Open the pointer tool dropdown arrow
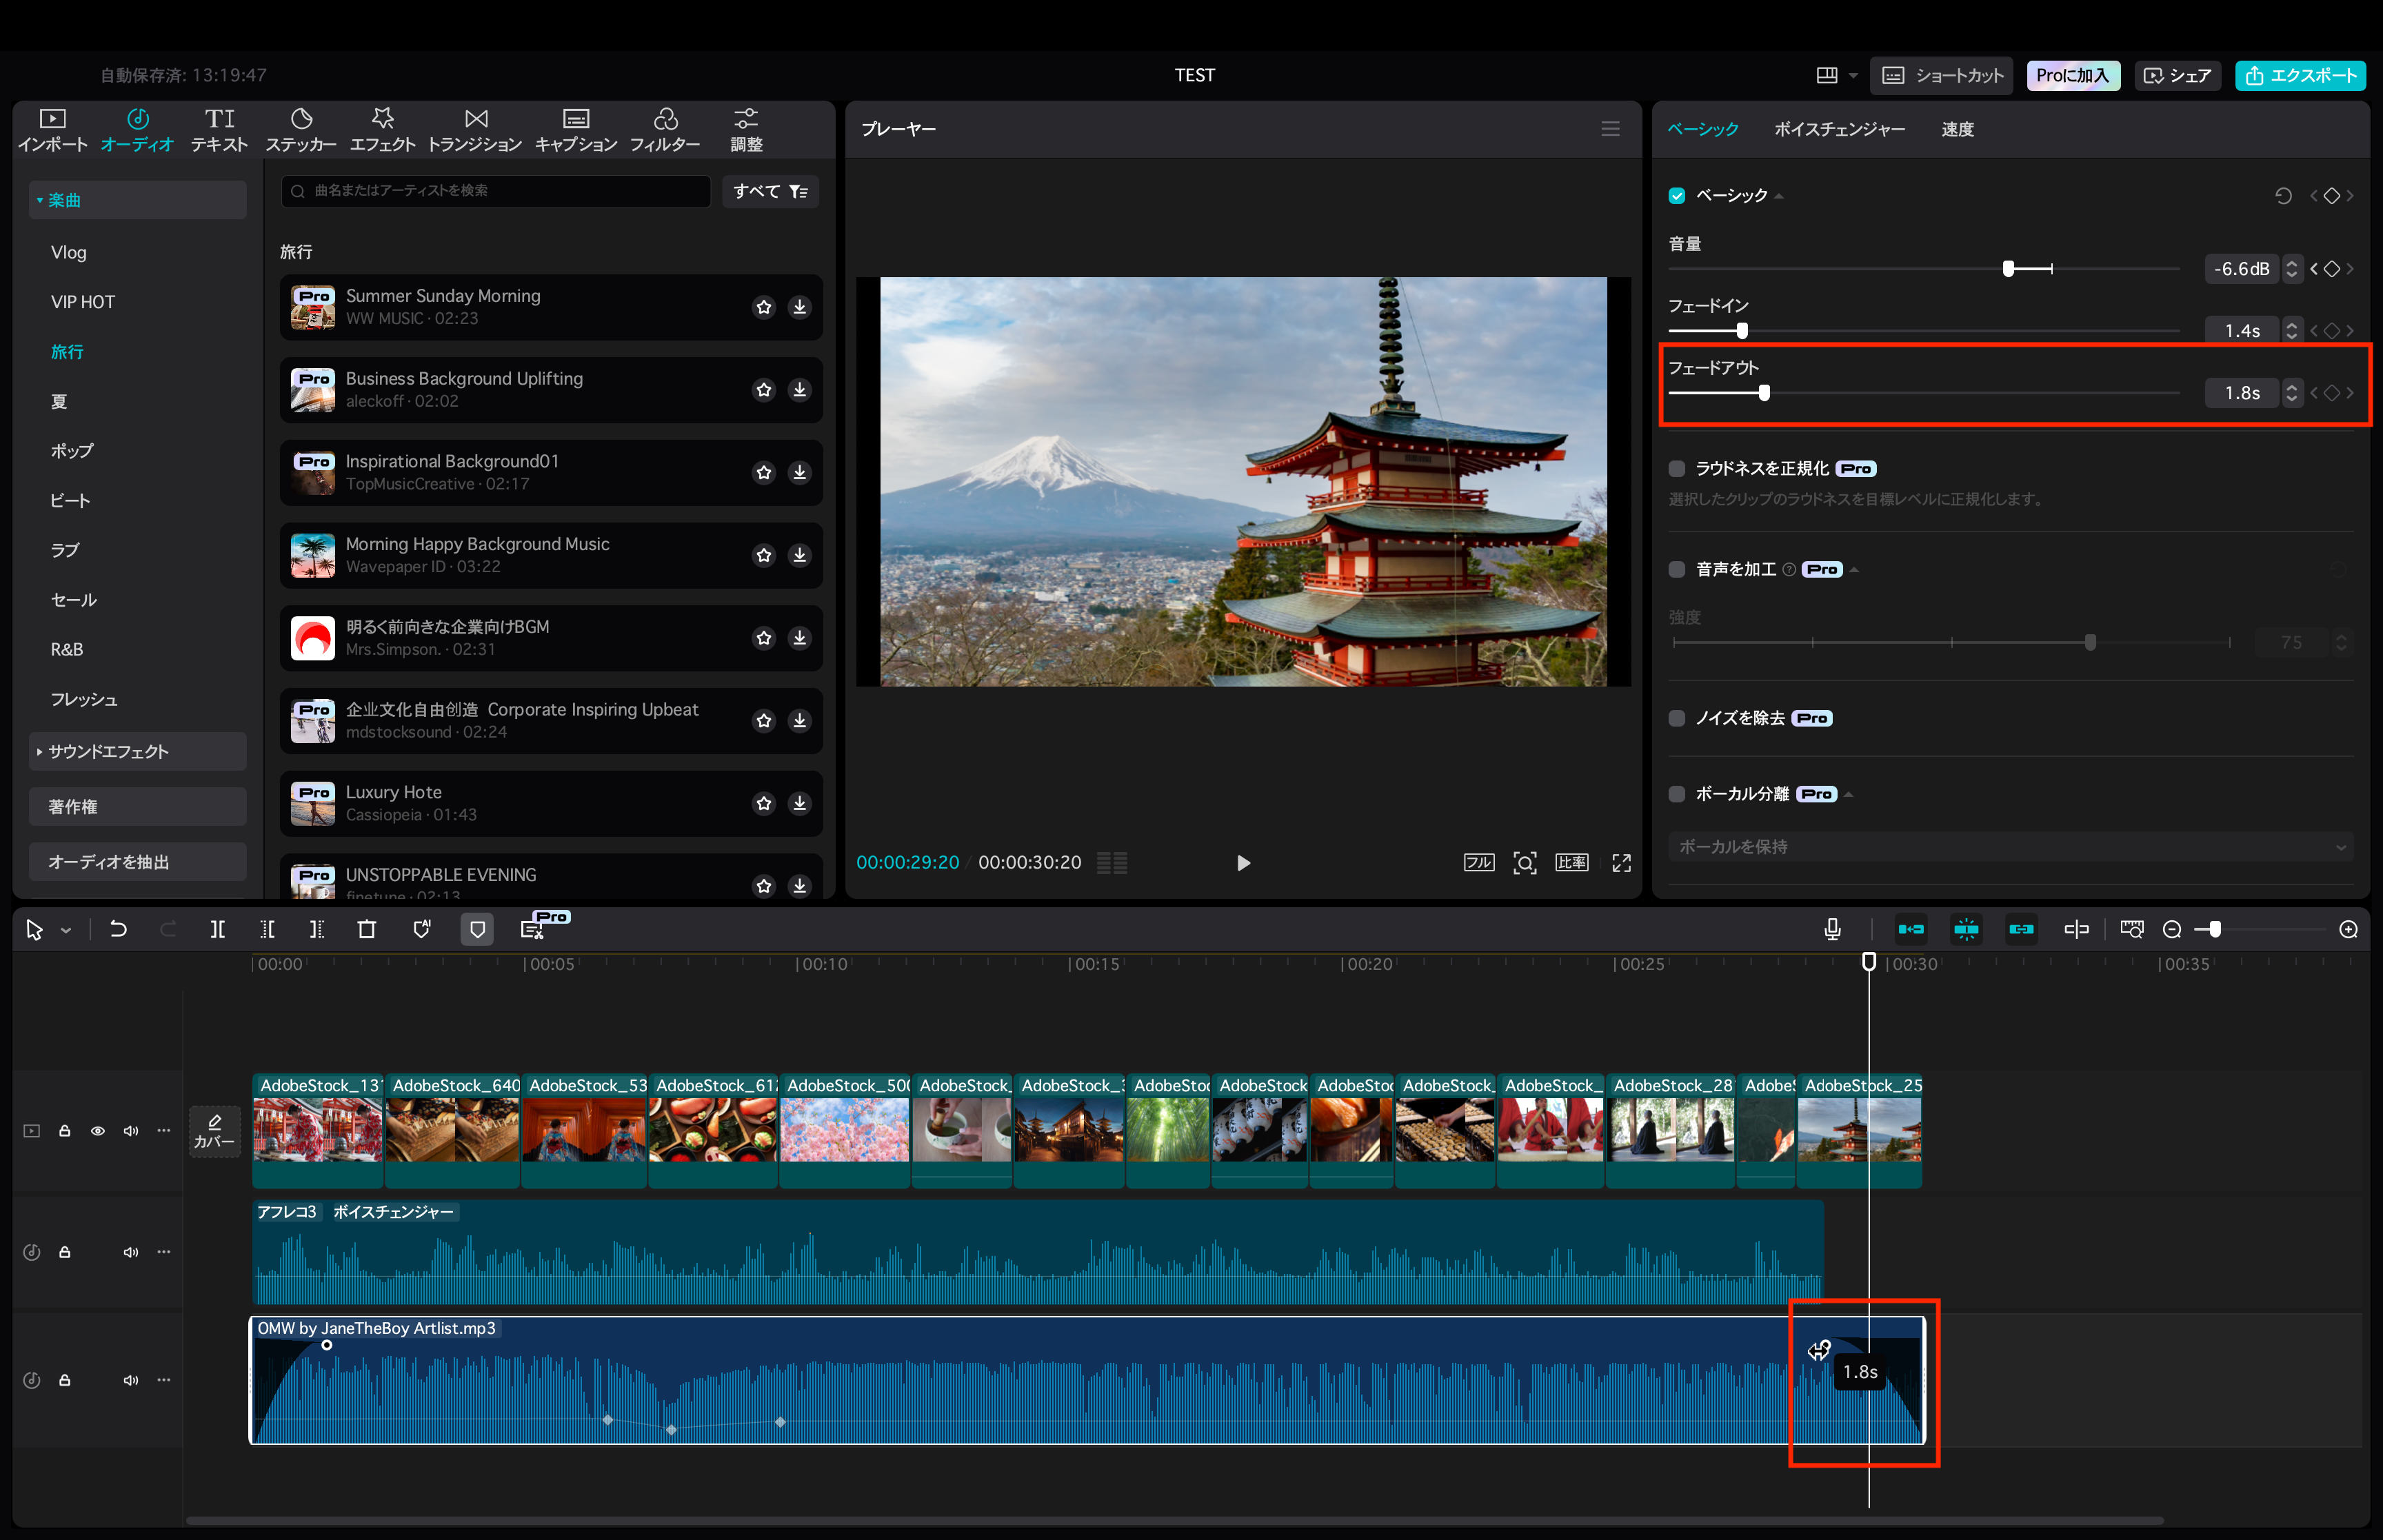This screenshot has height=1540, width=2383. [66, 930]
